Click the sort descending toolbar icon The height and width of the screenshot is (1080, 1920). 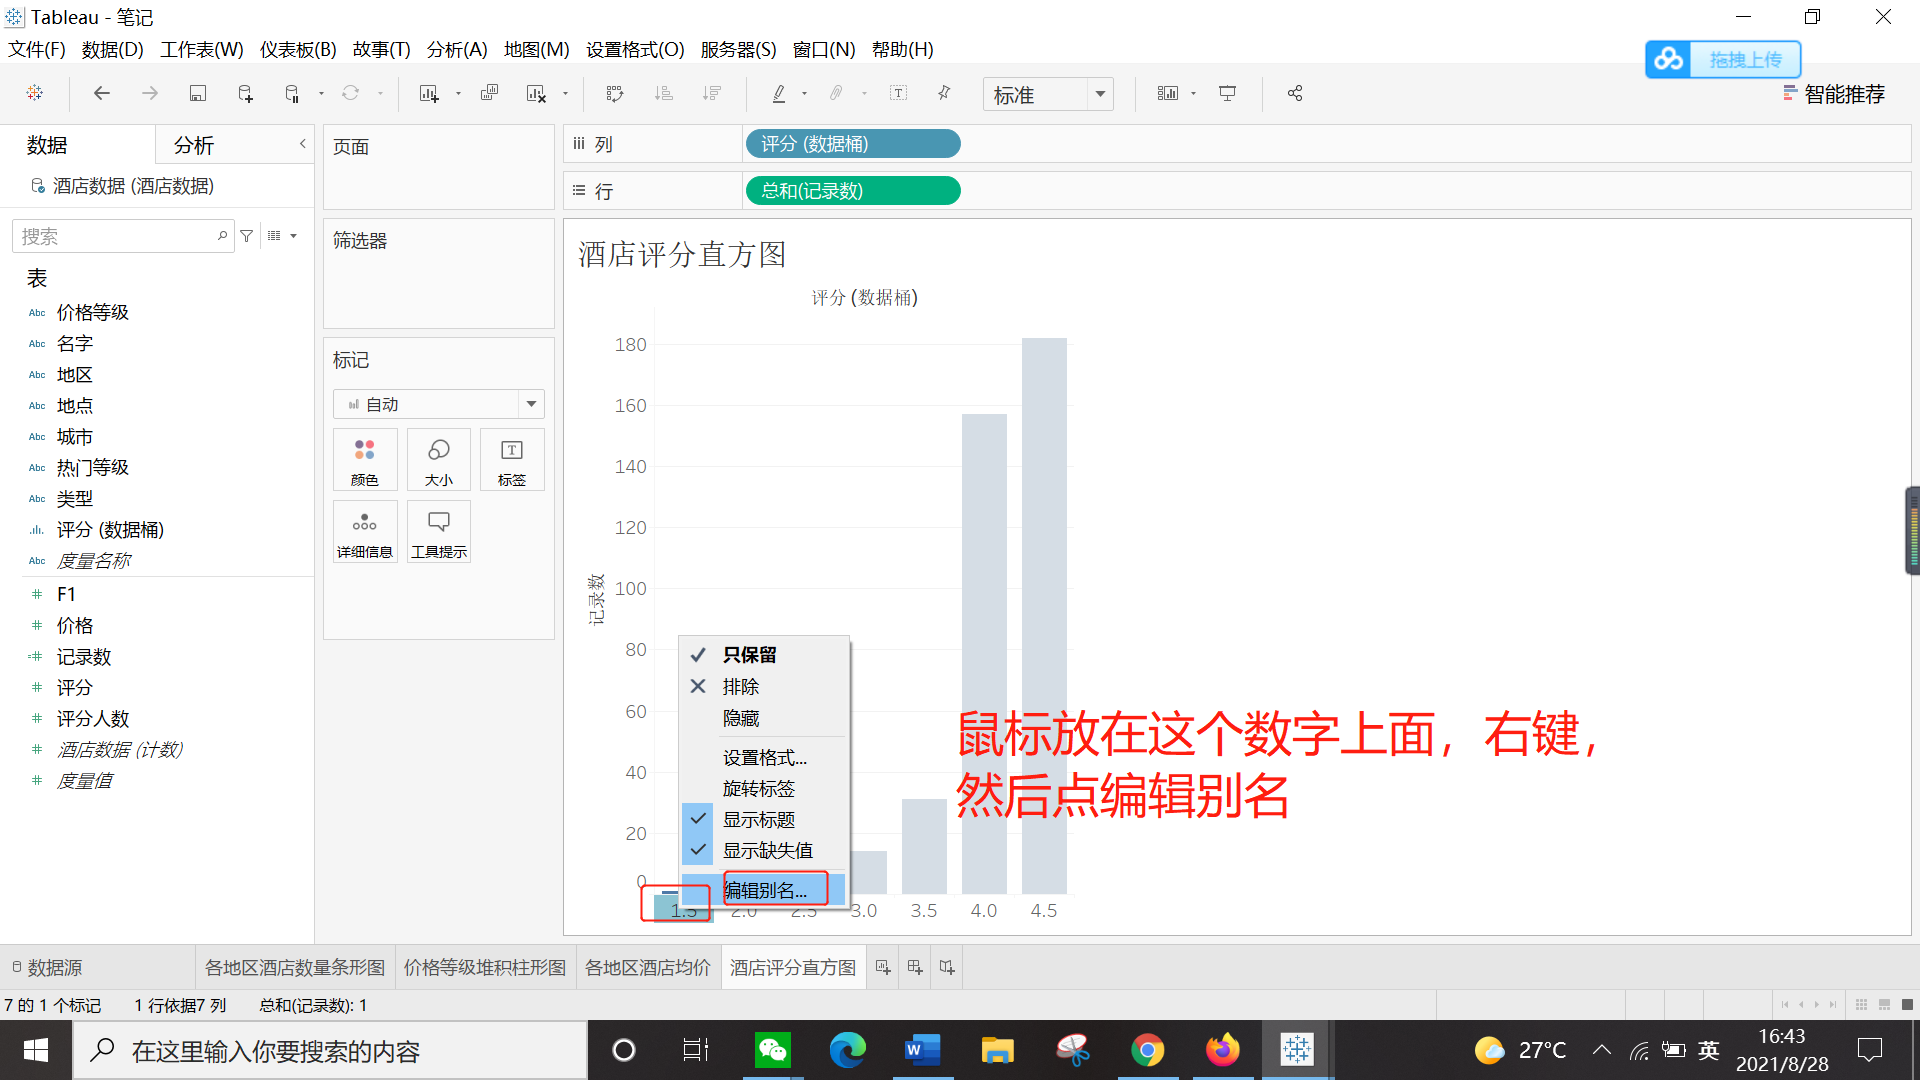click(712, 93)
